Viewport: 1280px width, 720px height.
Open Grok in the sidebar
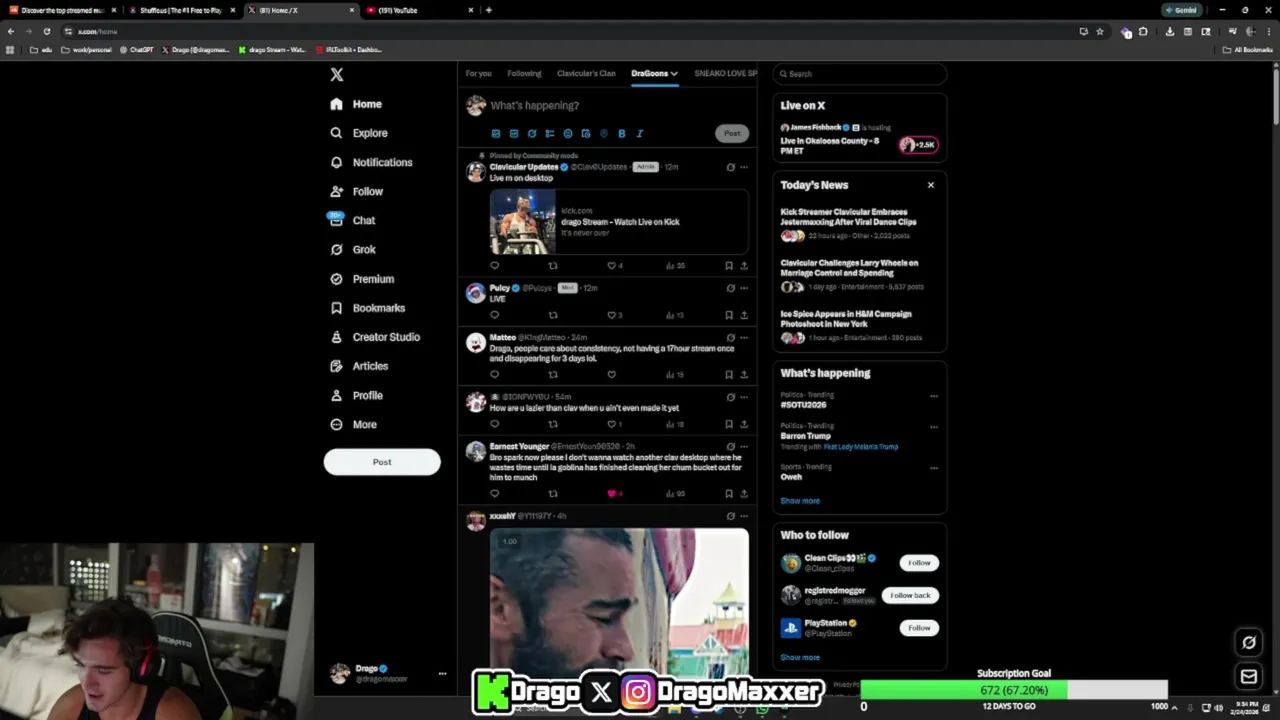pyautogui.click(x=353, y=249)
